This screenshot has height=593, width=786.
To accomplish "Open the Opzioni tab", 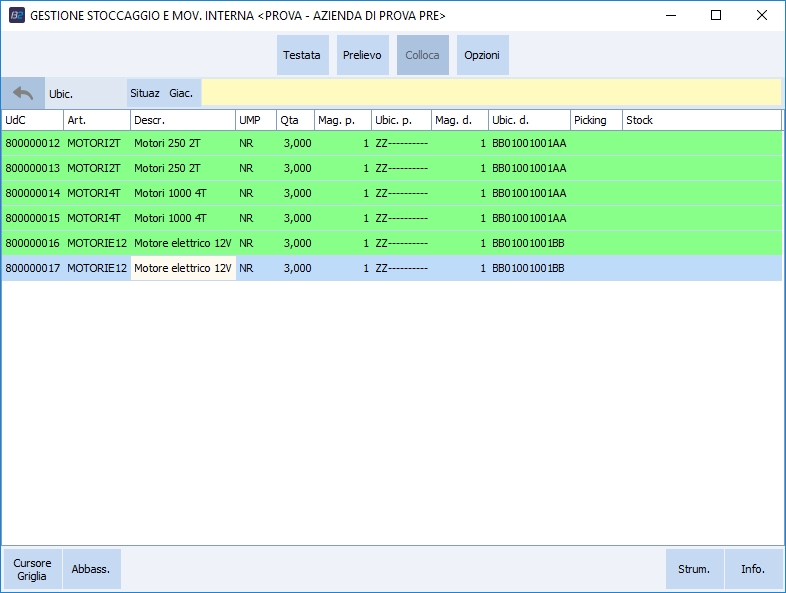I will [x=482, y=55].
